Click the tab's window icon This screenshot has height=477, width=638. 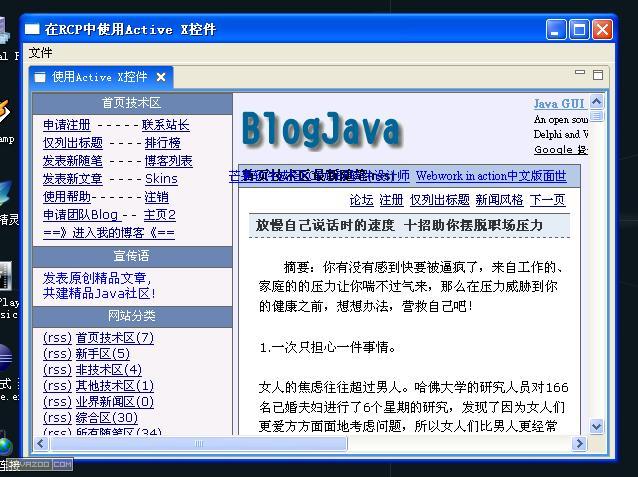tap(40, 77)
